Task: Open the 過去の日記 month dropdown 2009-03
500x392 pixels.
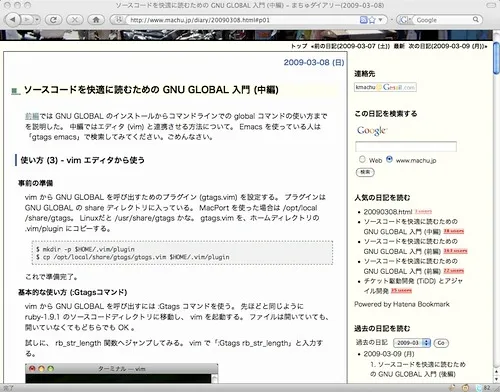Action: (412, 343)
